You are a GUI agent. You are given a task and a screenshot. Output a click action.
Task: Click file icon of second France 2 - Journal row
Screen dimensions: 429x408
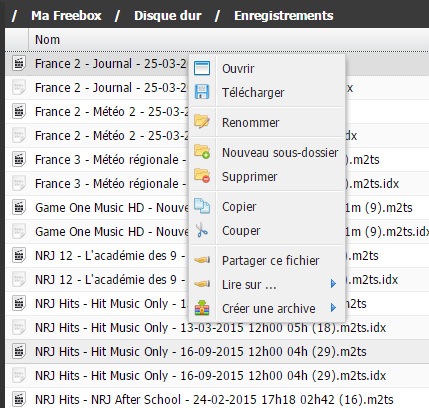coord(19,87)
